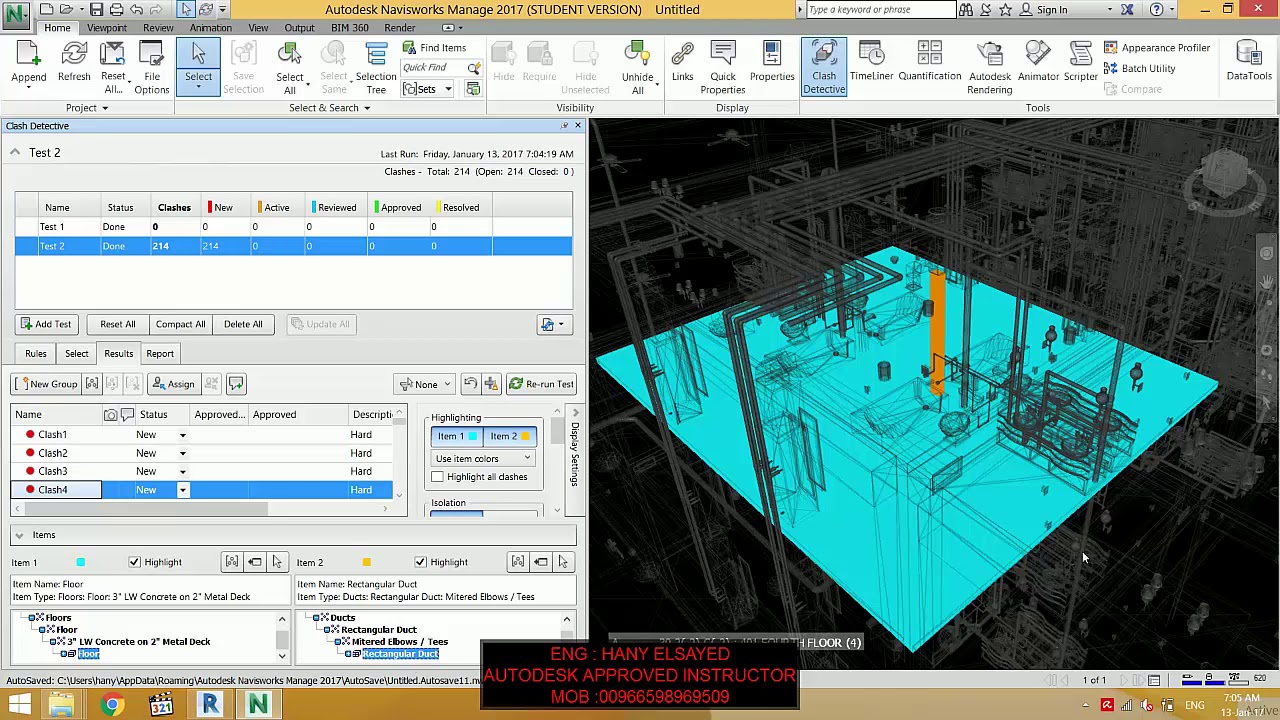The height and width of the screenshot is (720, 1280).
Task: Click the Reset All button
Action: click(117, 324)
